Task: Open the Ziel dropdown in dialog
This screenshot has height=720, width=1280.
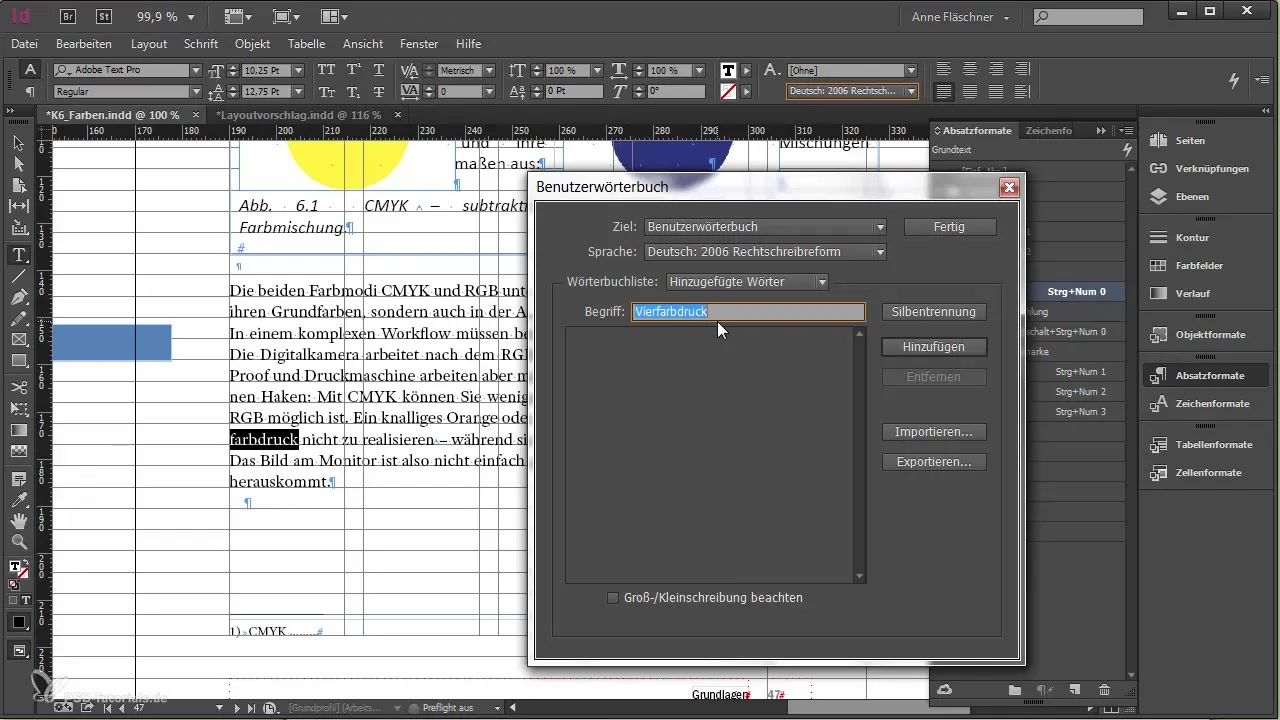Action: click(766, 227)
